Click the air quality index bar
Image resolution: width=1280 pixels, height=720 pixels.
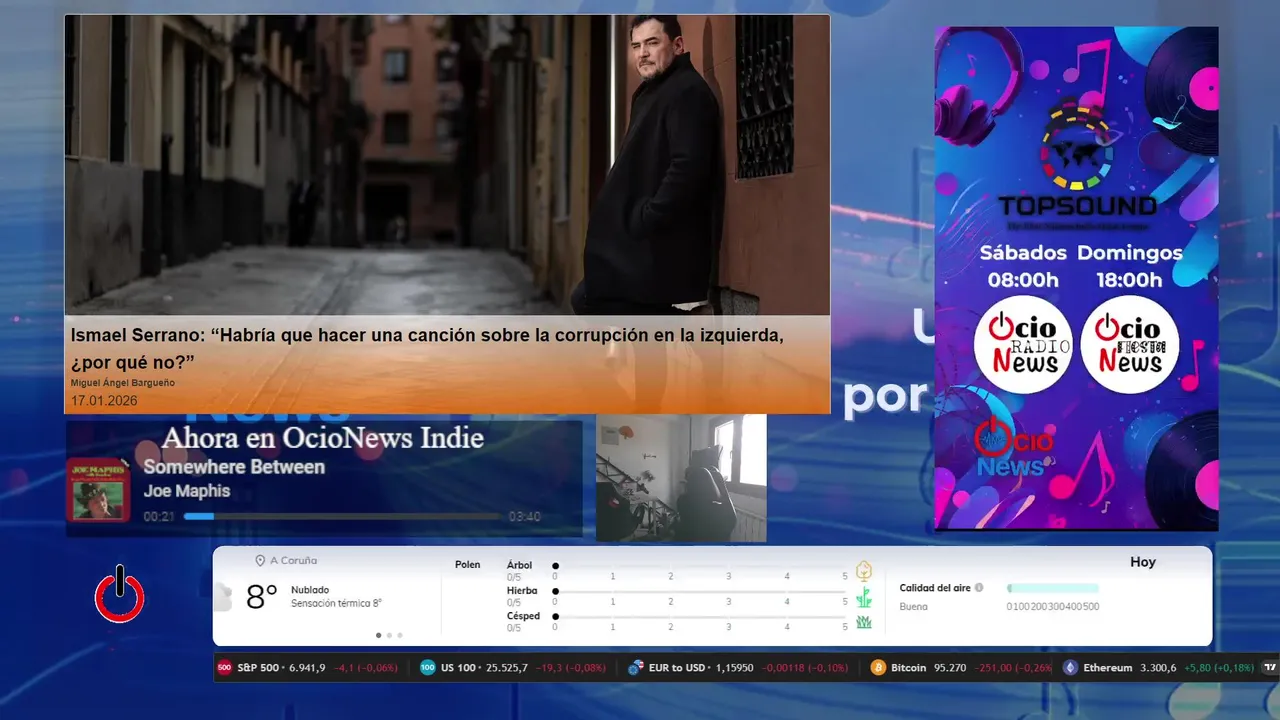tap(1053, 588)
